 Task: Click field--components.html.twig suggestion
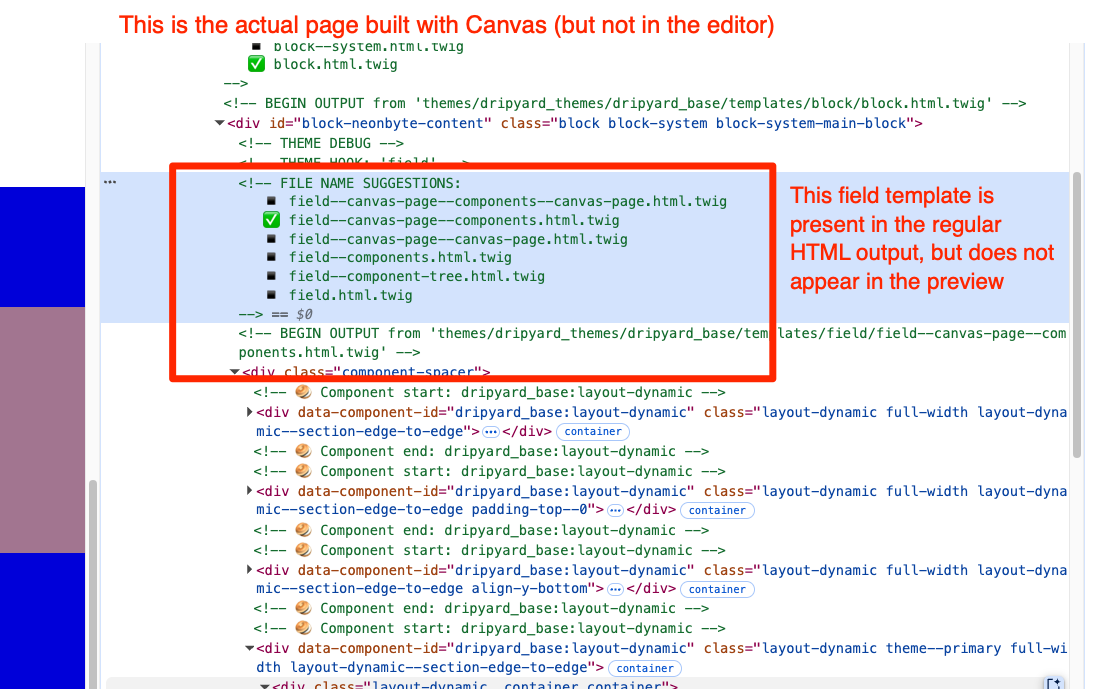pos(400,257)
